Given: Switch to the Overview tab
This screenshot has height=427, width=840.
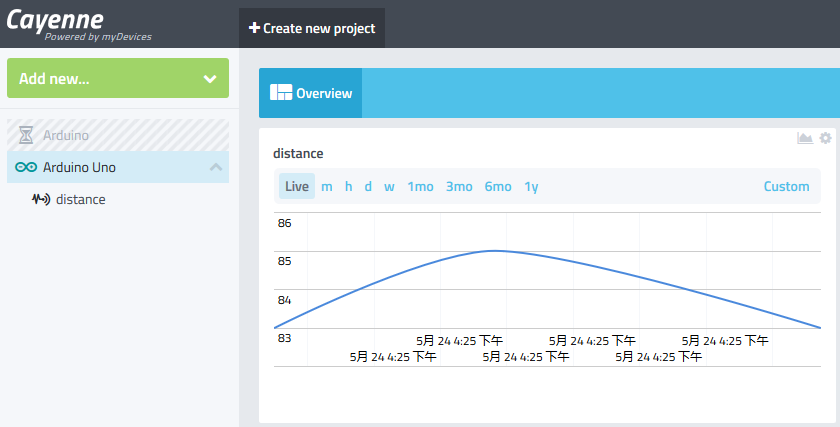Looking at the screenshot, I should [311, 93].
